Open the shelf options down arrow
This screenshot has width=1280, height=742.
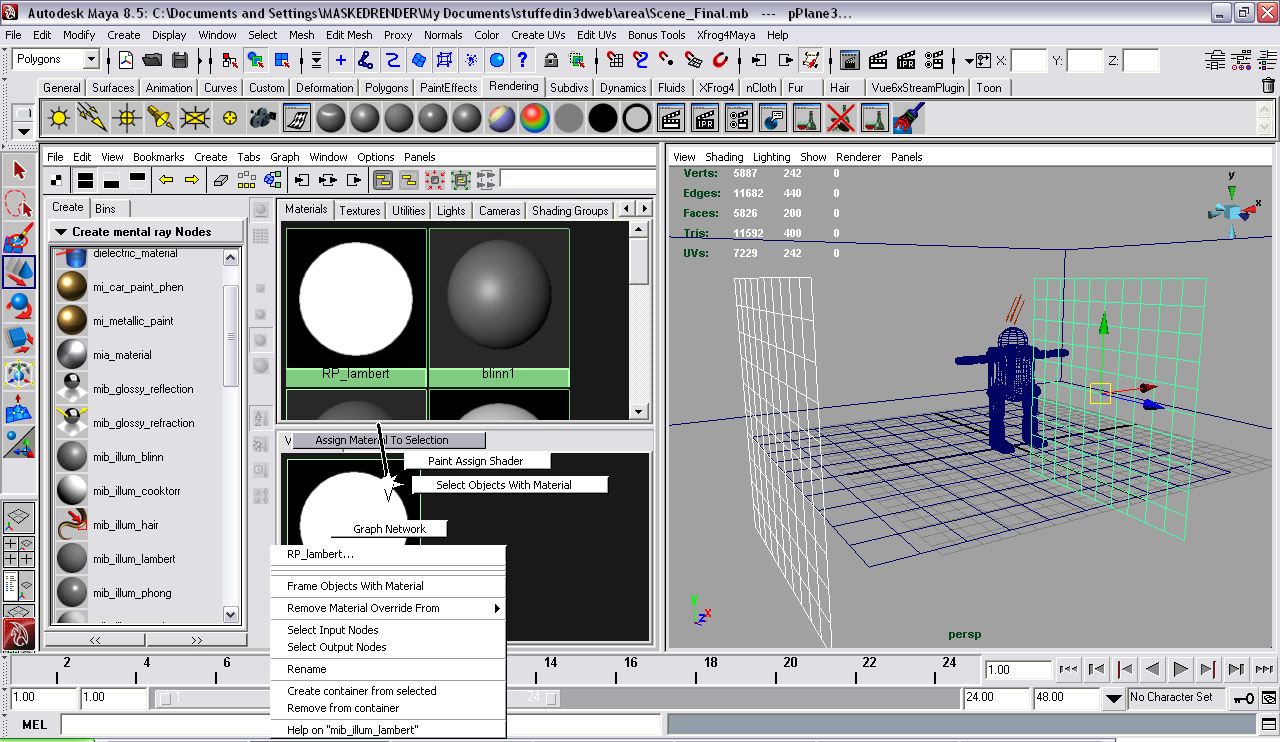click(x=24, y=130)
